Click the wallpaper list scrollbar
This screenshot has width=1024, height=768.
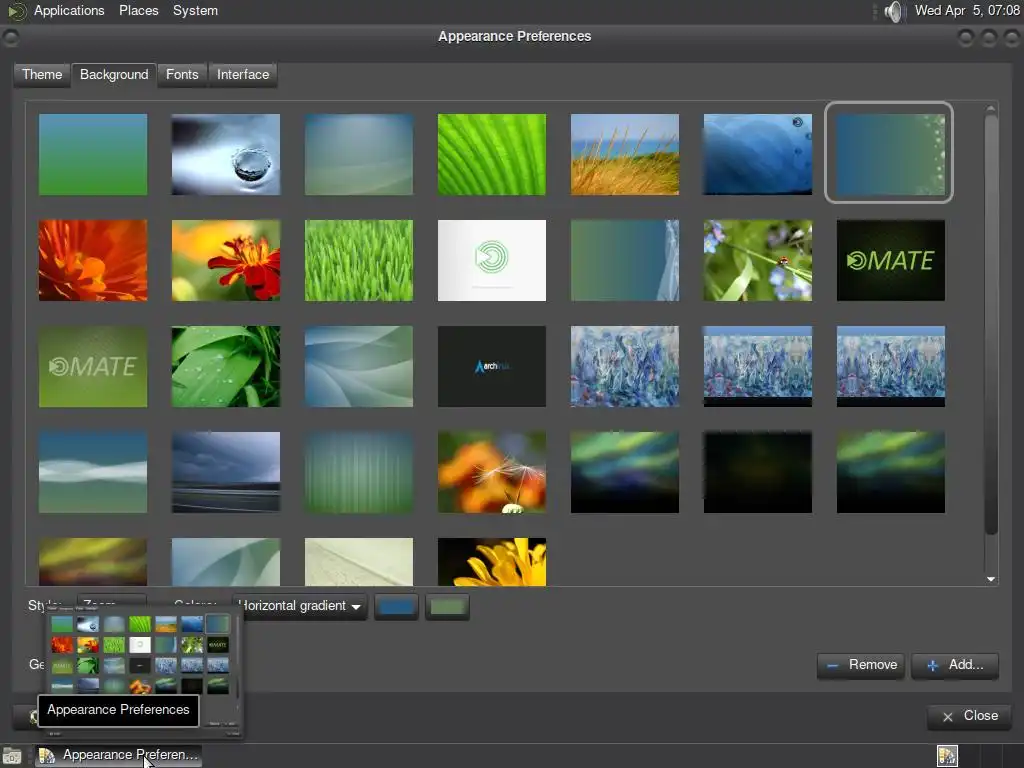(991, 325)
